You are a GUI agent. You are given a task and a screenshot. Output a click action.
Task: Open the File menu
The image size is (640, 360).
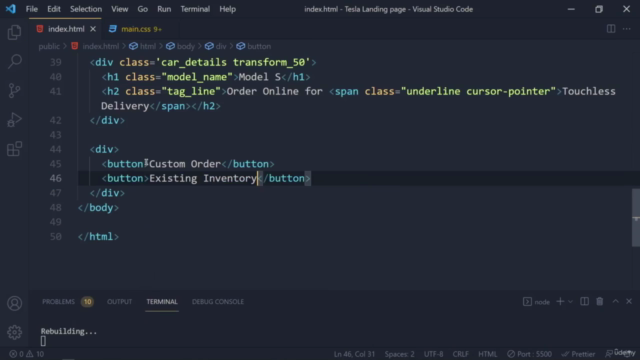click(x=31, y=9)
